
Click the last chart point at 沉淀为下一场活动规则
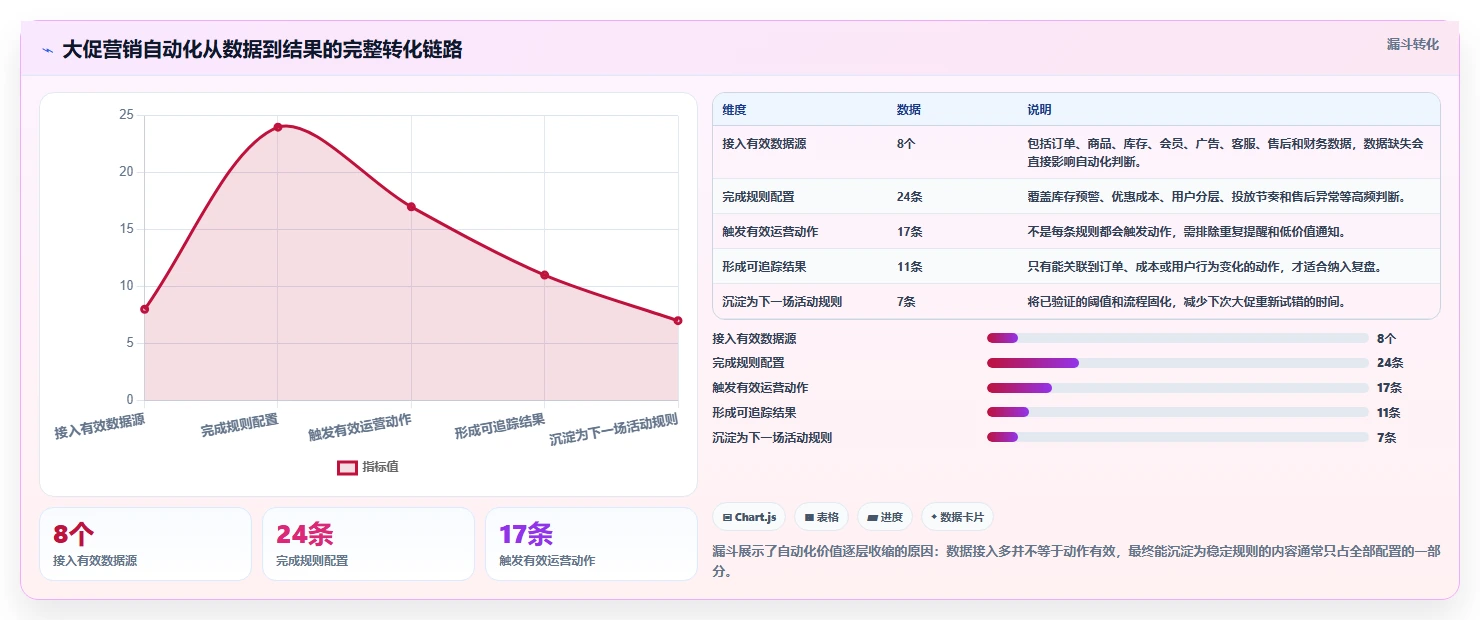[678, 320]
